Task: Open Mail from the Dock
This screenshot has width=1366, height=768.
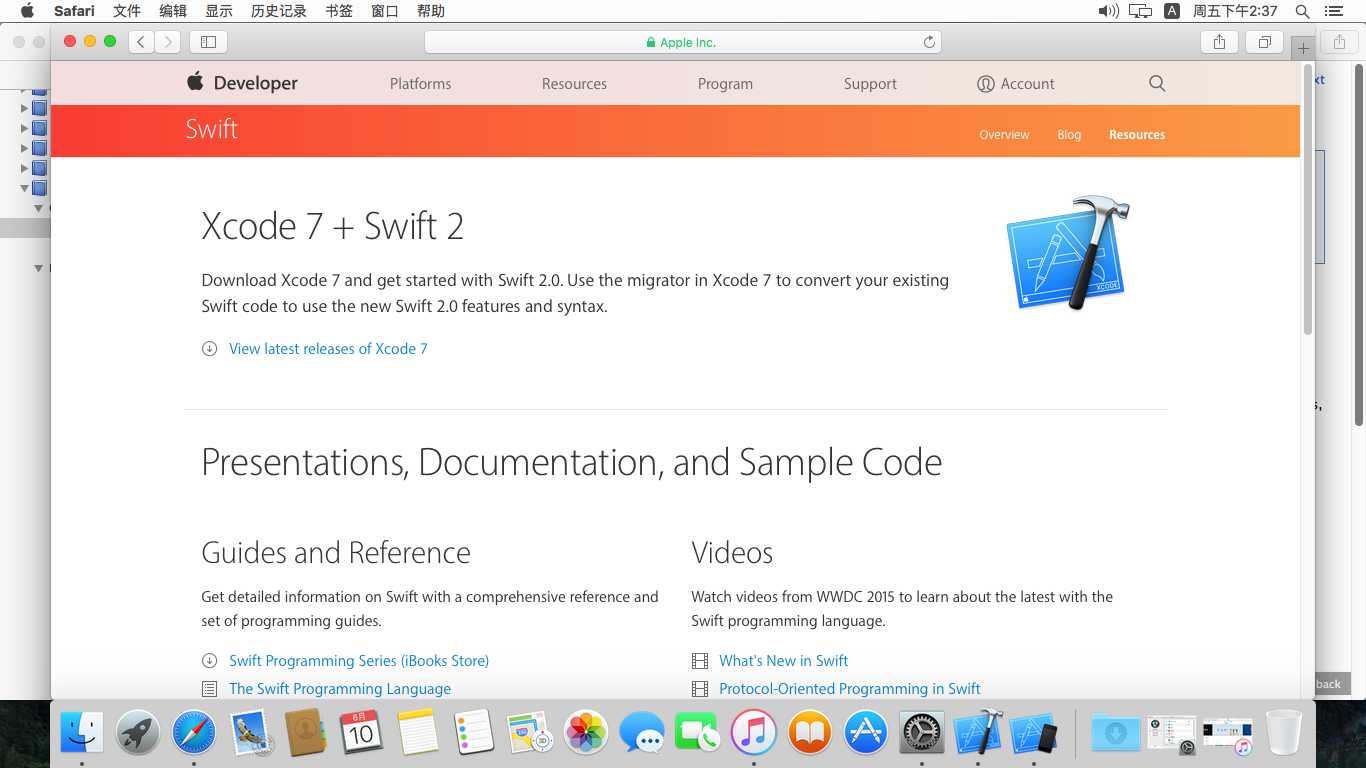Action: tap(250, 733)
